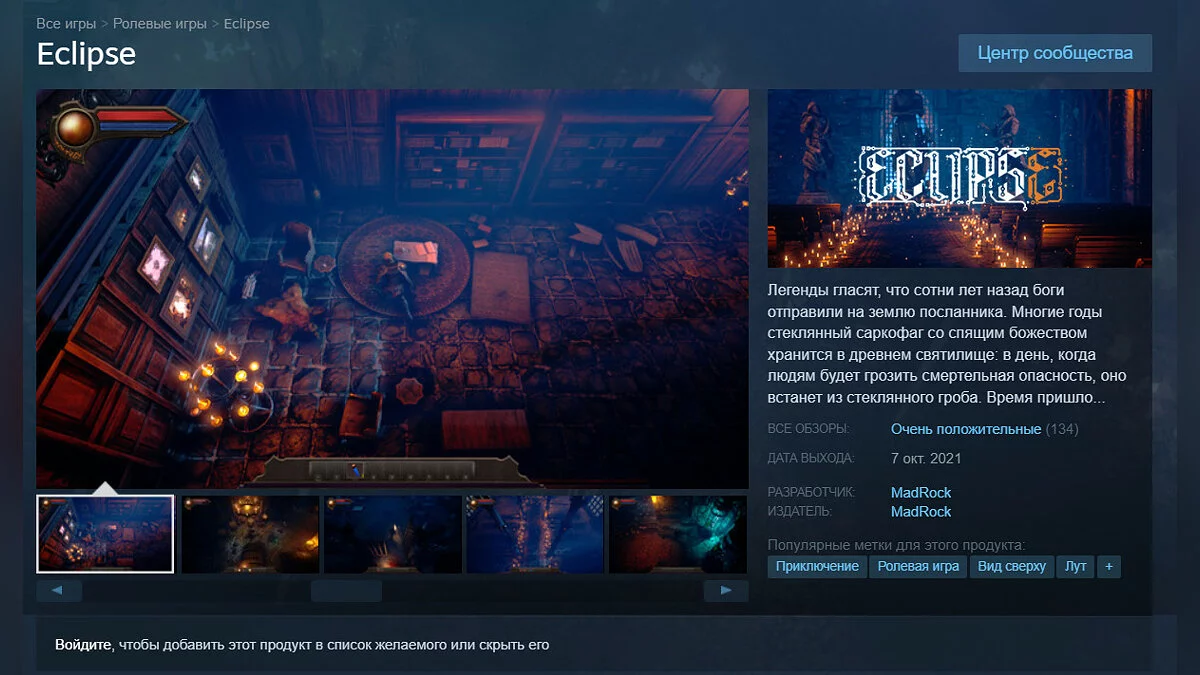Open developer link 'MadRock'
This screenshot has width=1200, height=675.
(921, 492)
